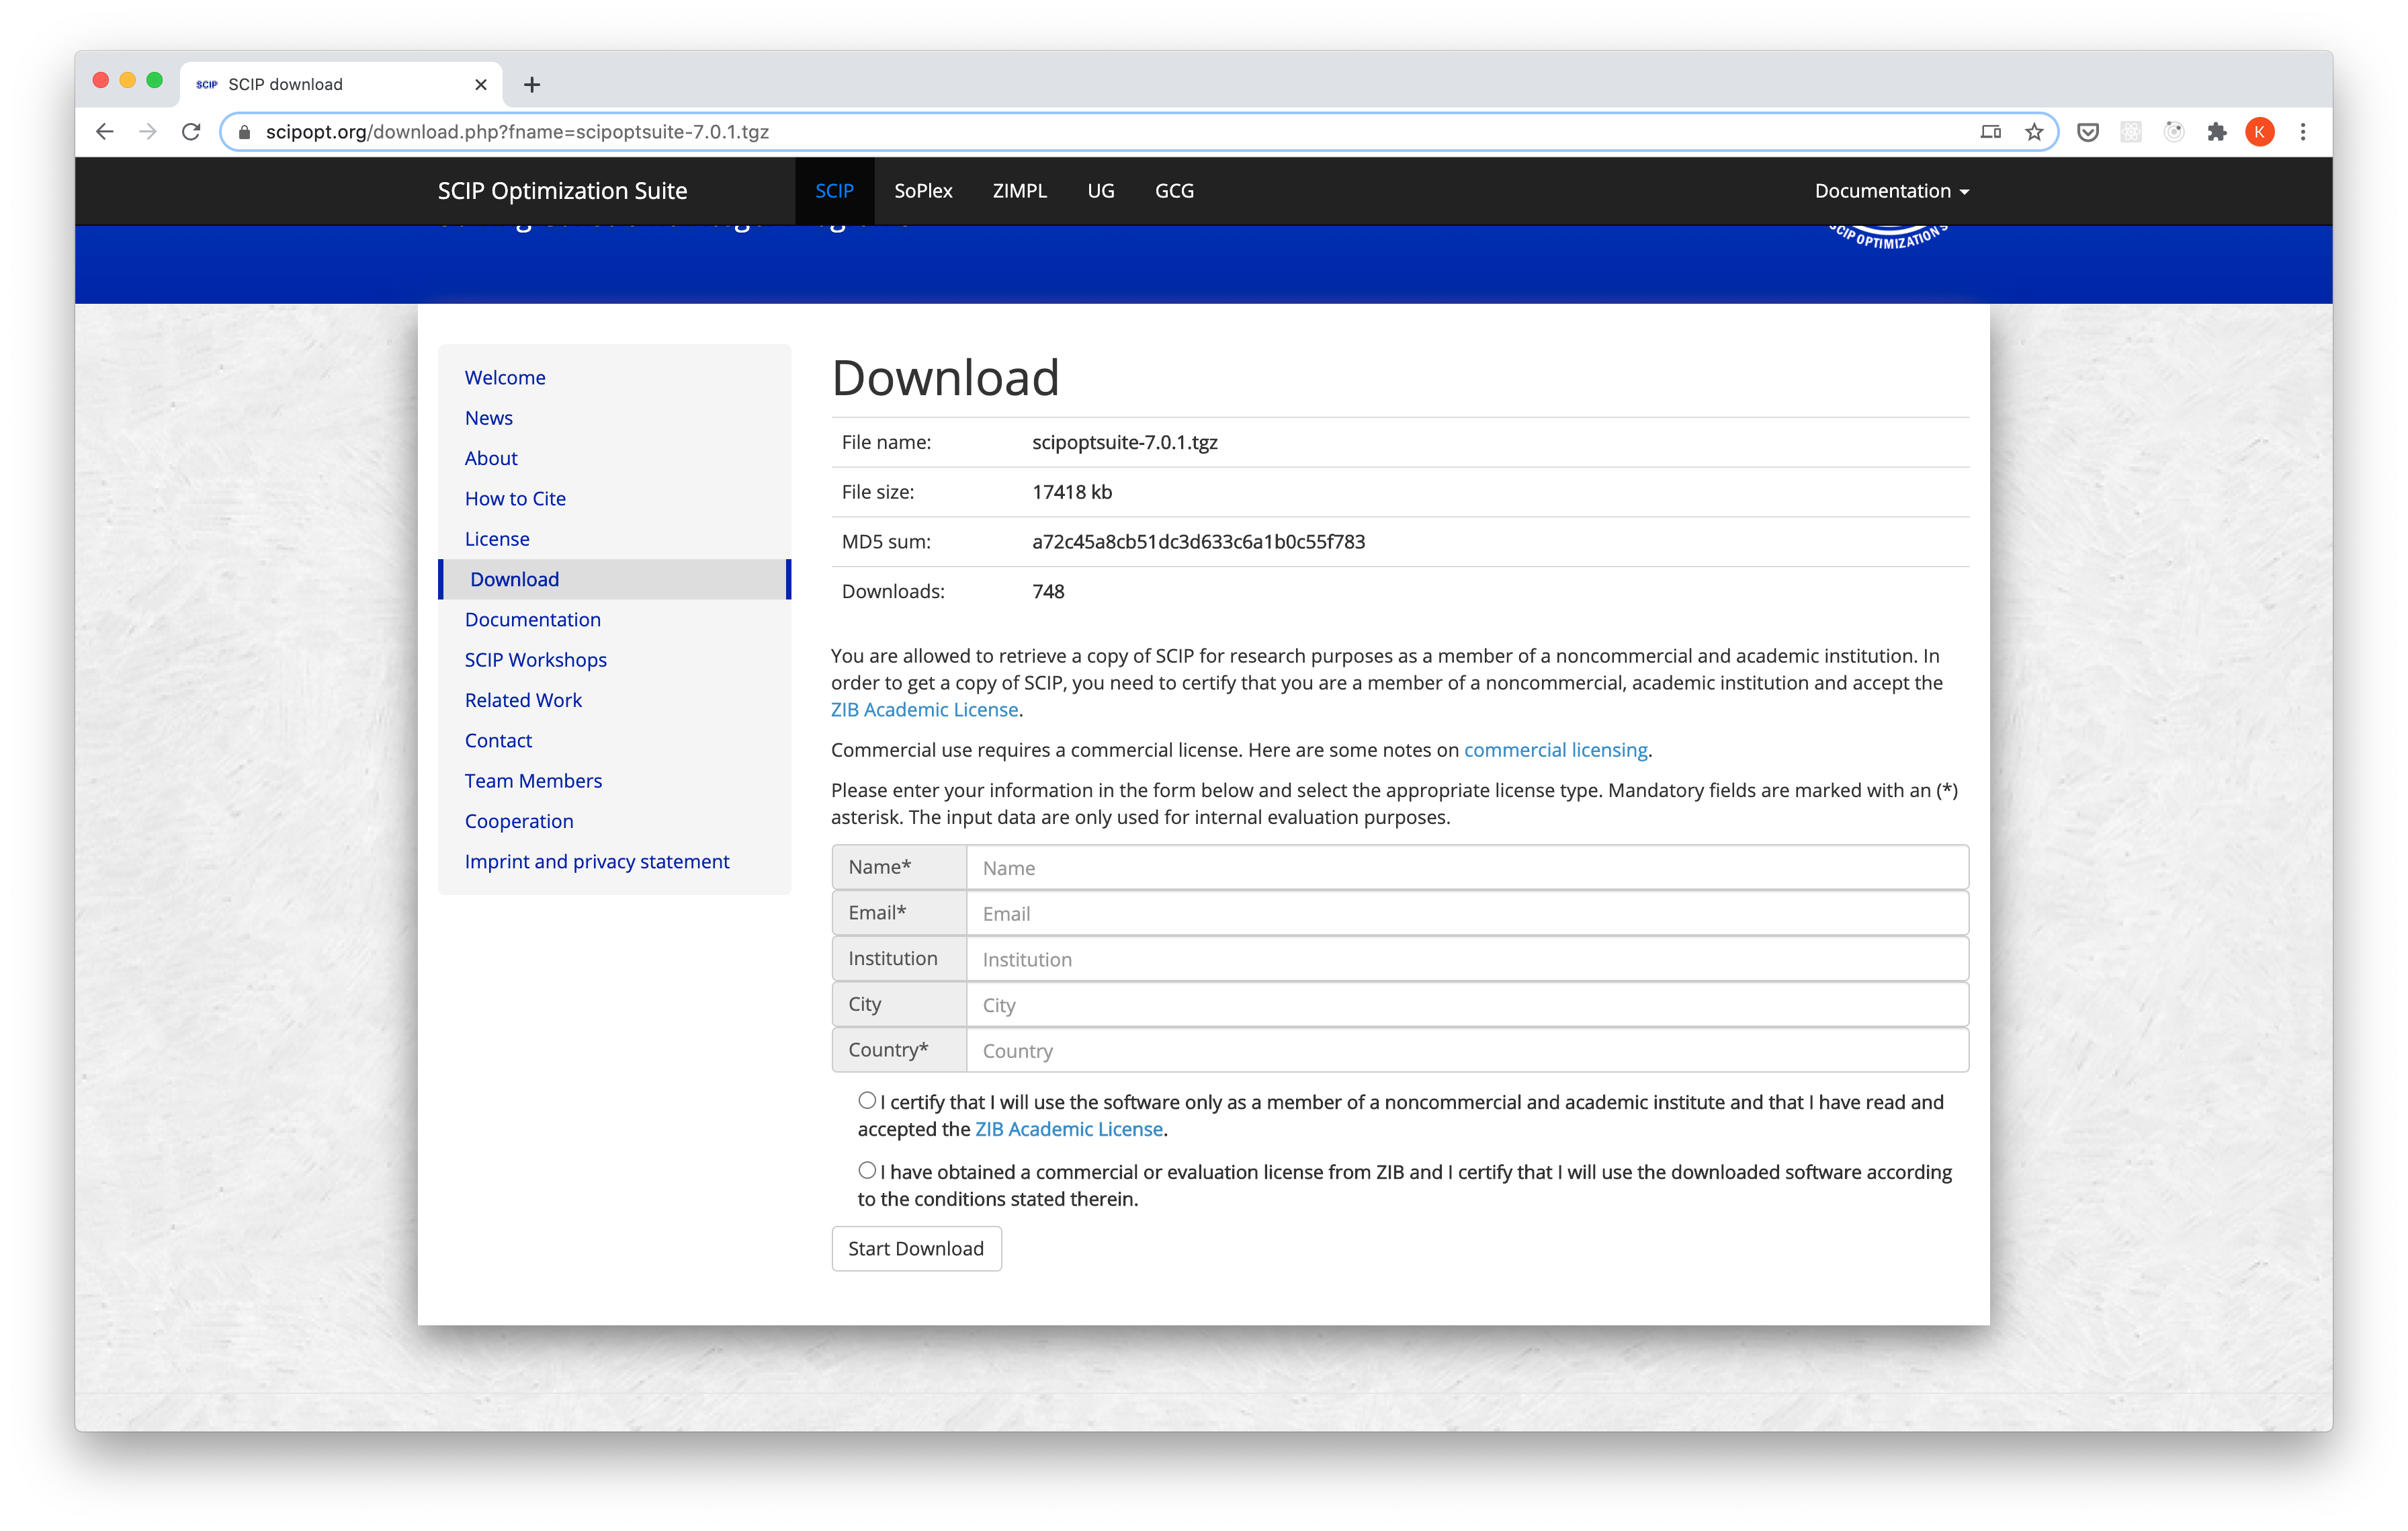This screenshot has height=1531, width=2408.
Task: Select the commercial license radio option
Action: [867, 1171]
